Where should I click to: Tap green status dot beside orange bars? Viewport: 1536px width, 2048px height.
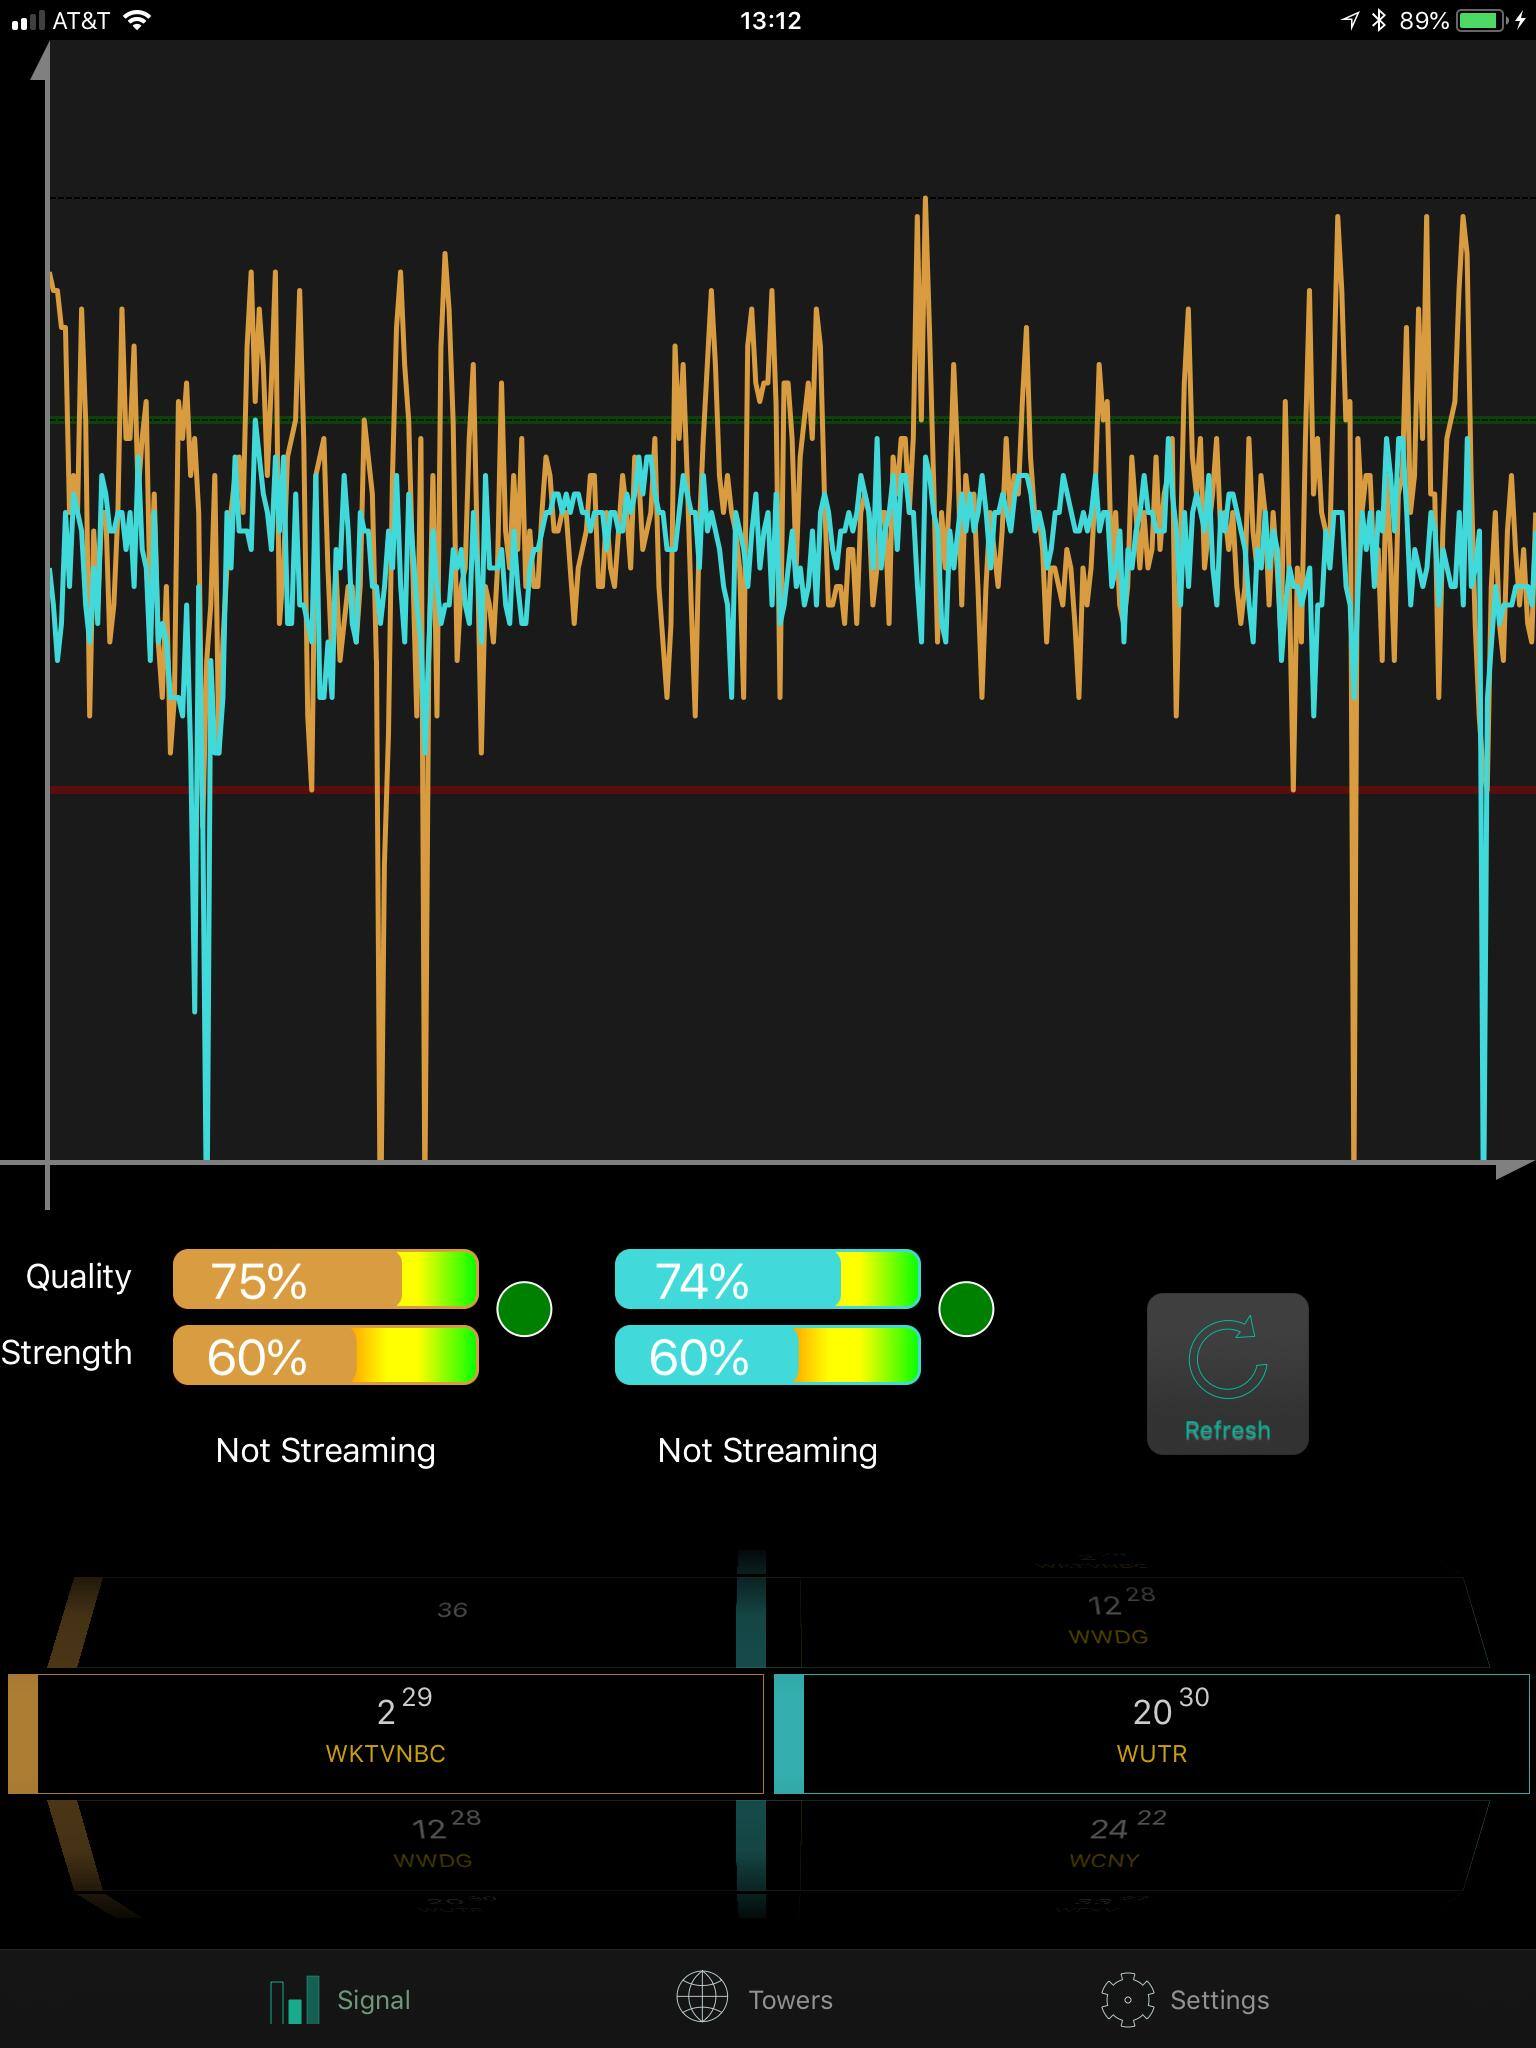524,1309
